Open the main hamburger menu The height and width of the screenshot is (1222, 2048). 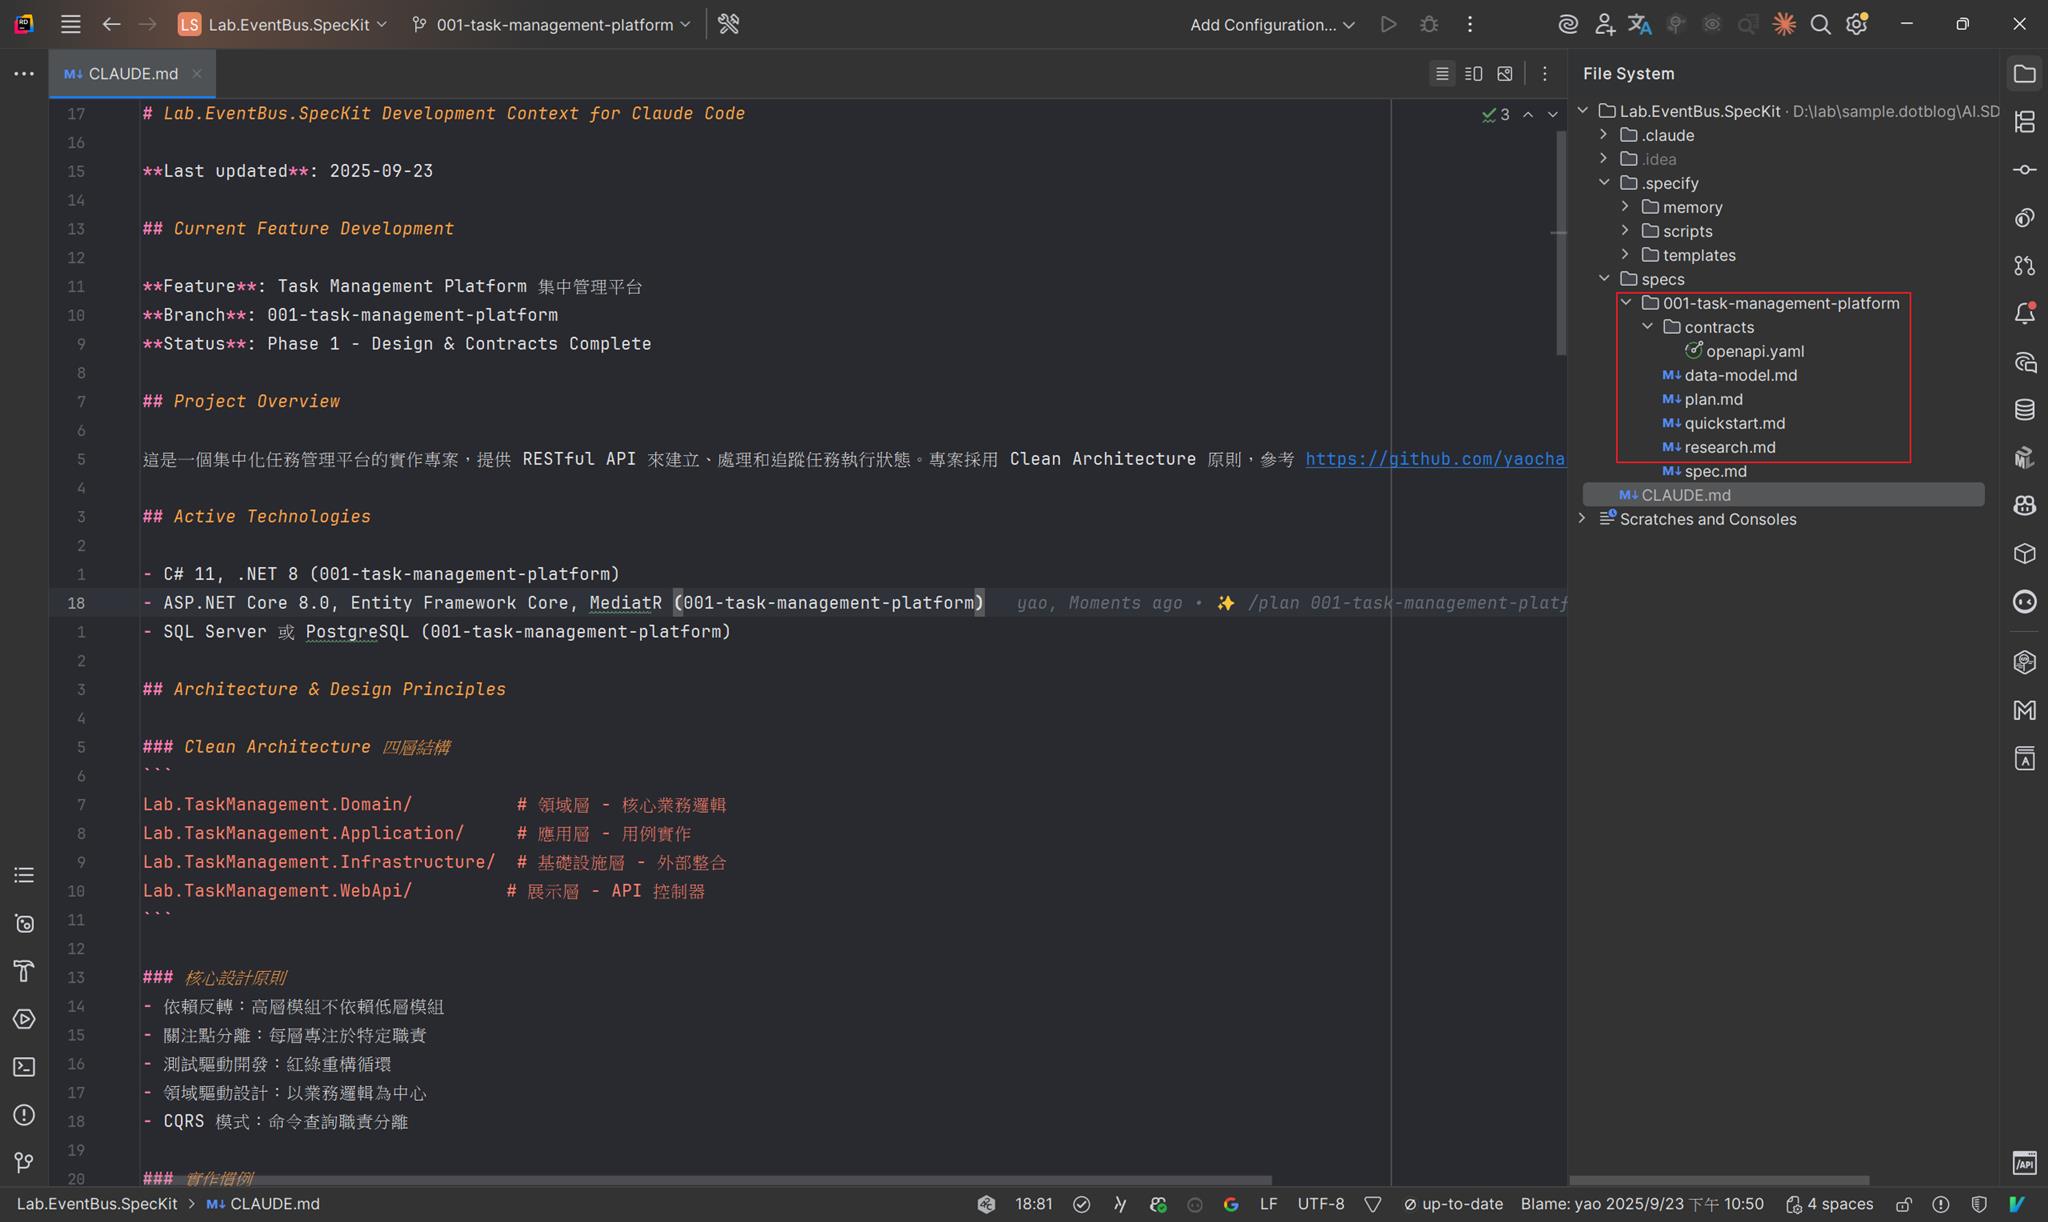70,24
